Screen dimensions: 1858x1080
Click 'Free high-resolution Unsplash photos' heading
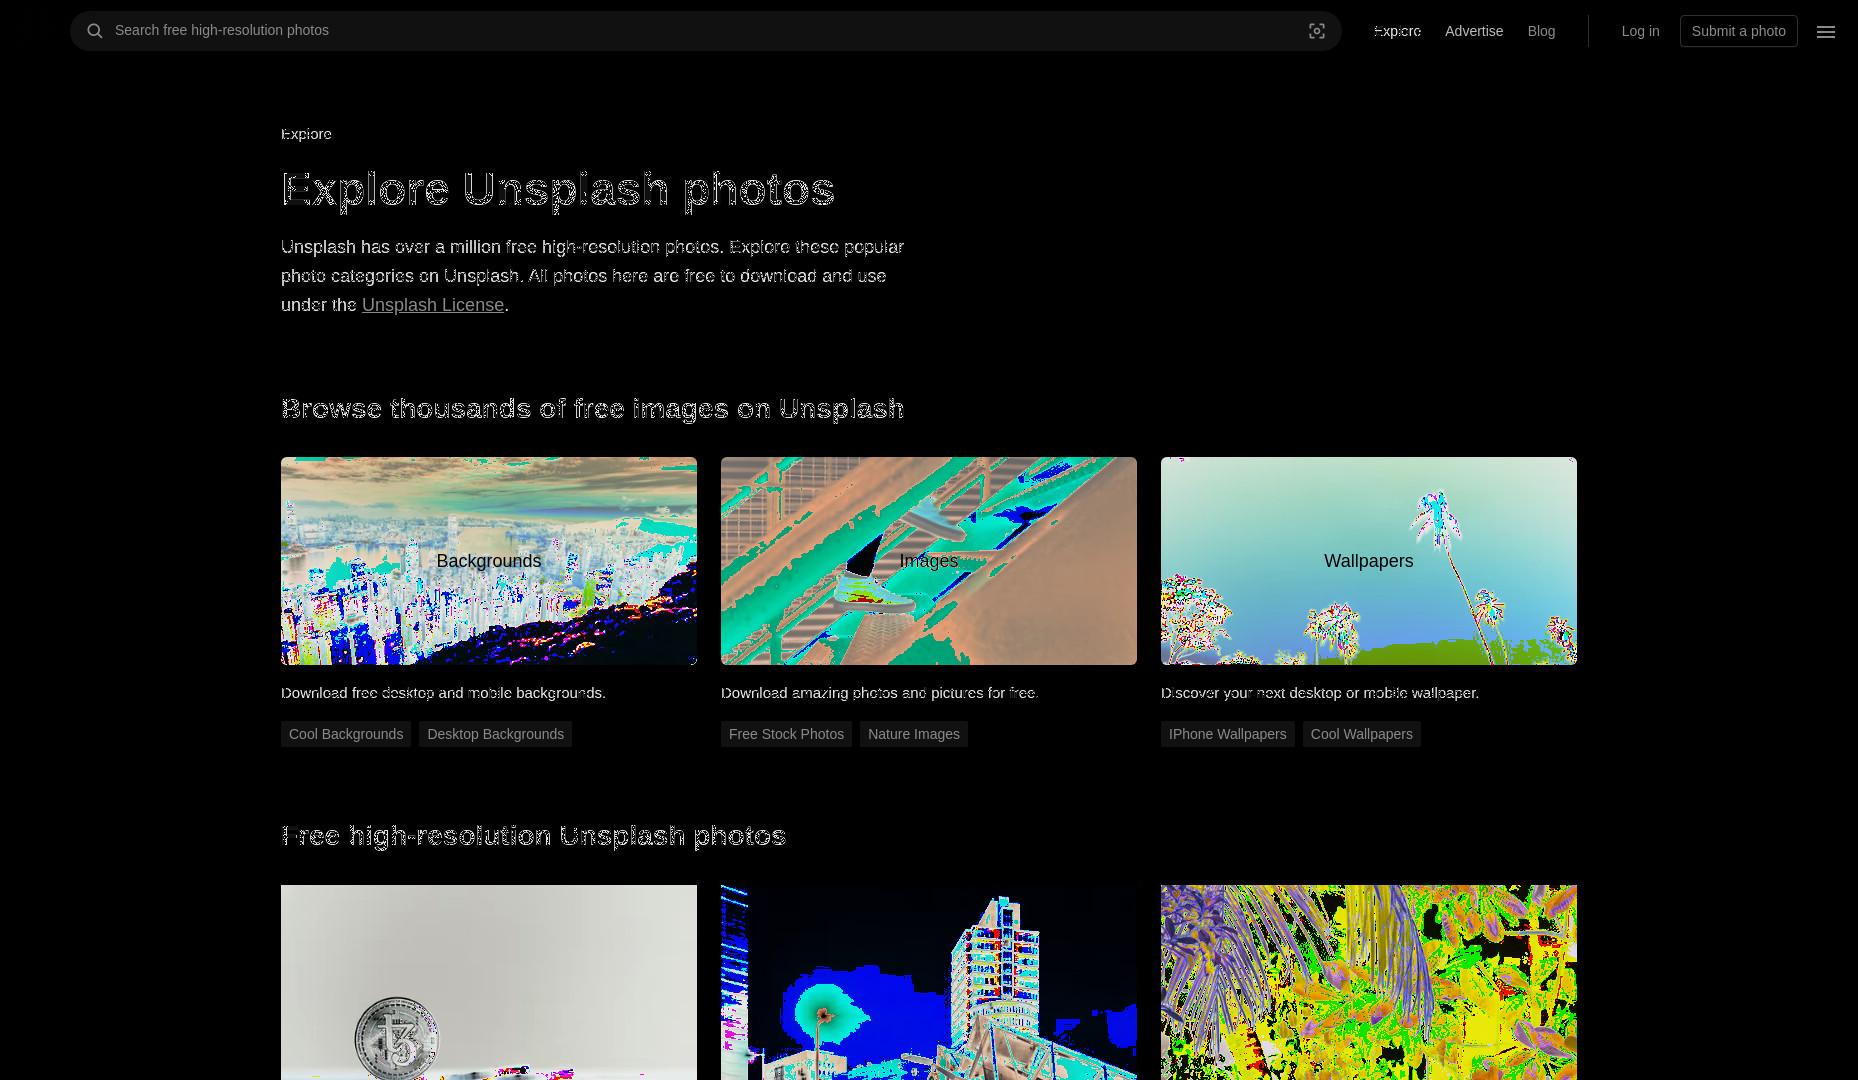[534, 836]
